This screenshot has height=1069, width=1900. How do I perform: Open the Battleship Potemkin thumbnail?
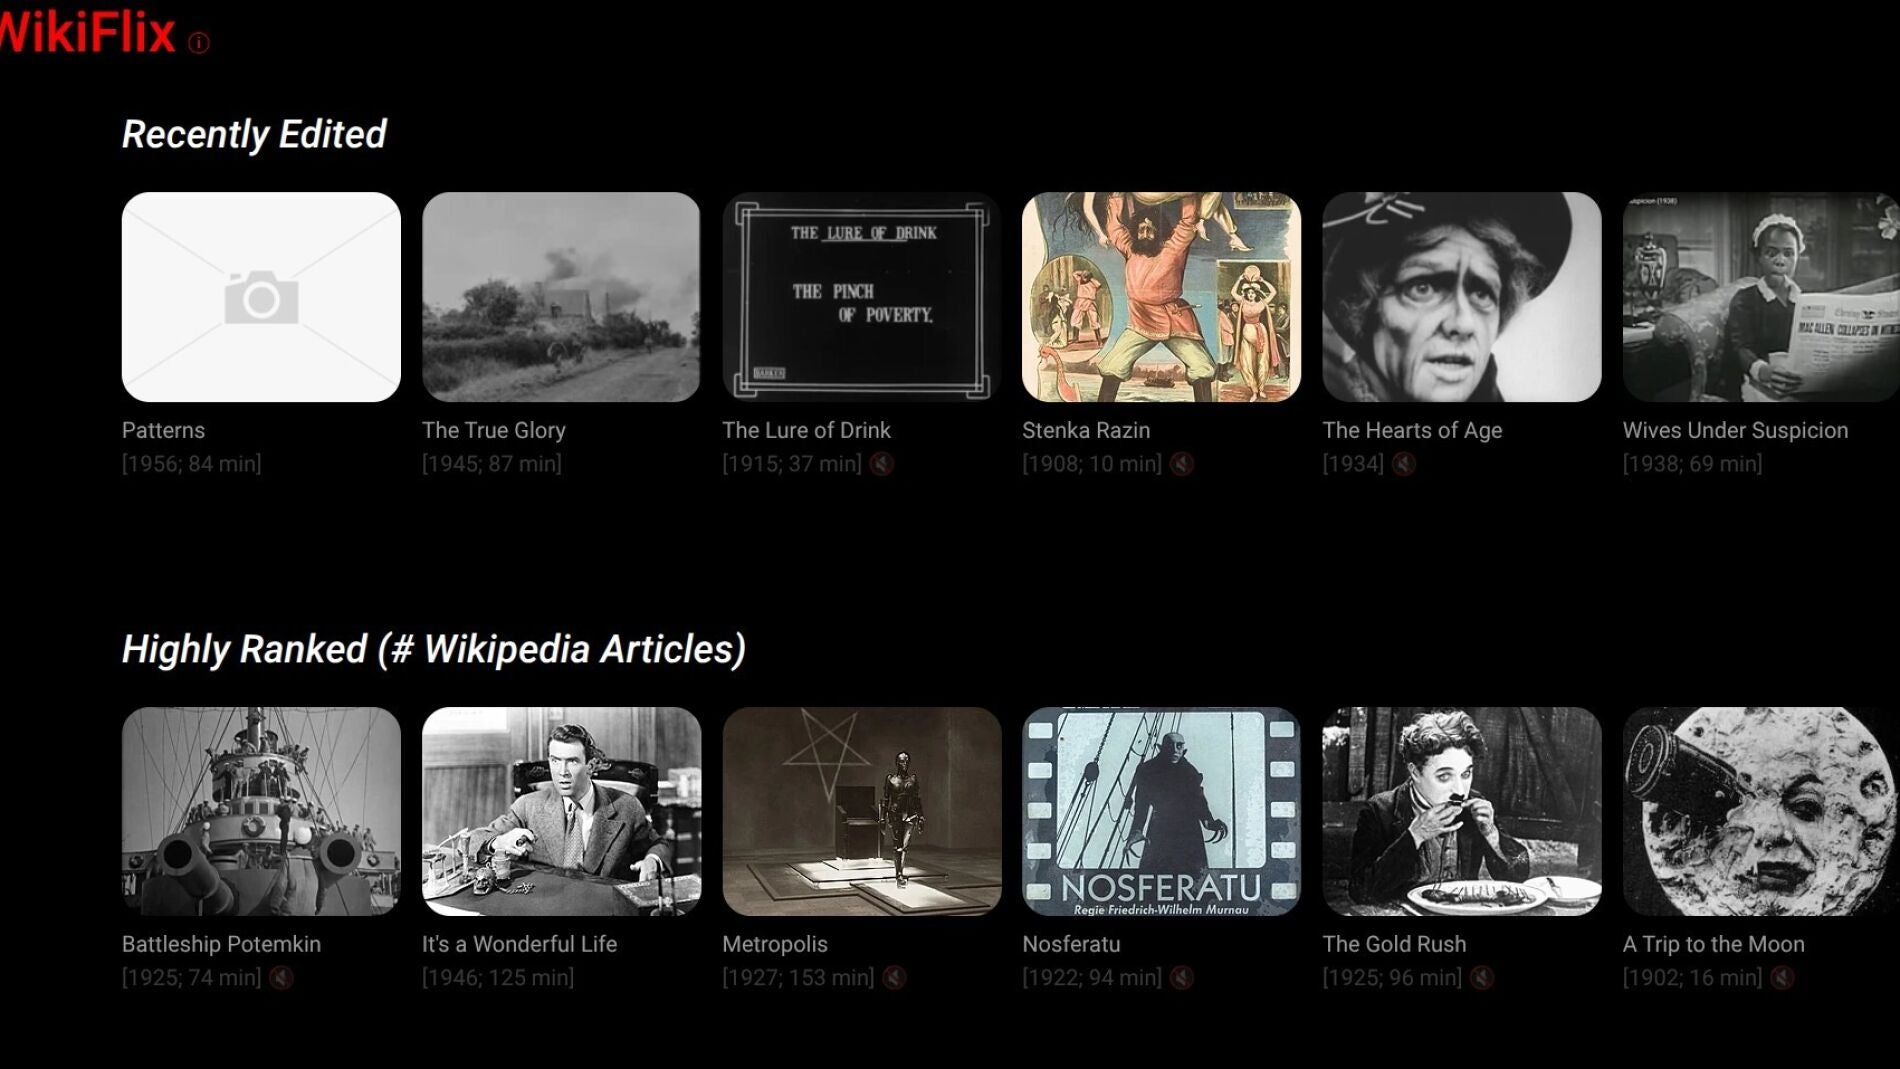click(x=261, y=811)
